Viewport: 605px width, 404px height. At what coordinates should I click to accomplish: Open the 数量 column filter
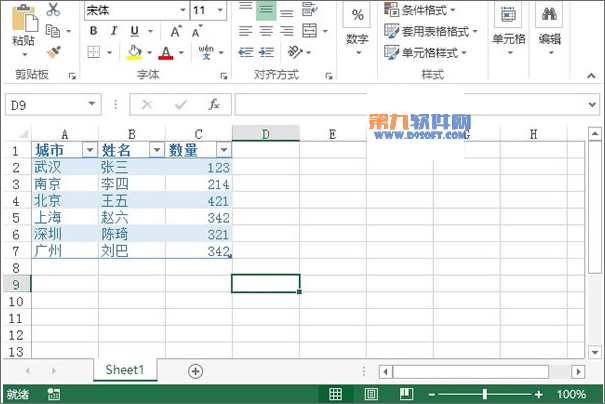click(224, 149)
